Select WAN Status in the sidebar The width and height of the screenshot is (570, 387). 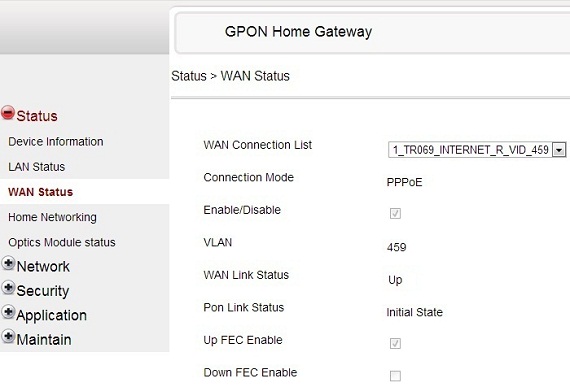40,192
